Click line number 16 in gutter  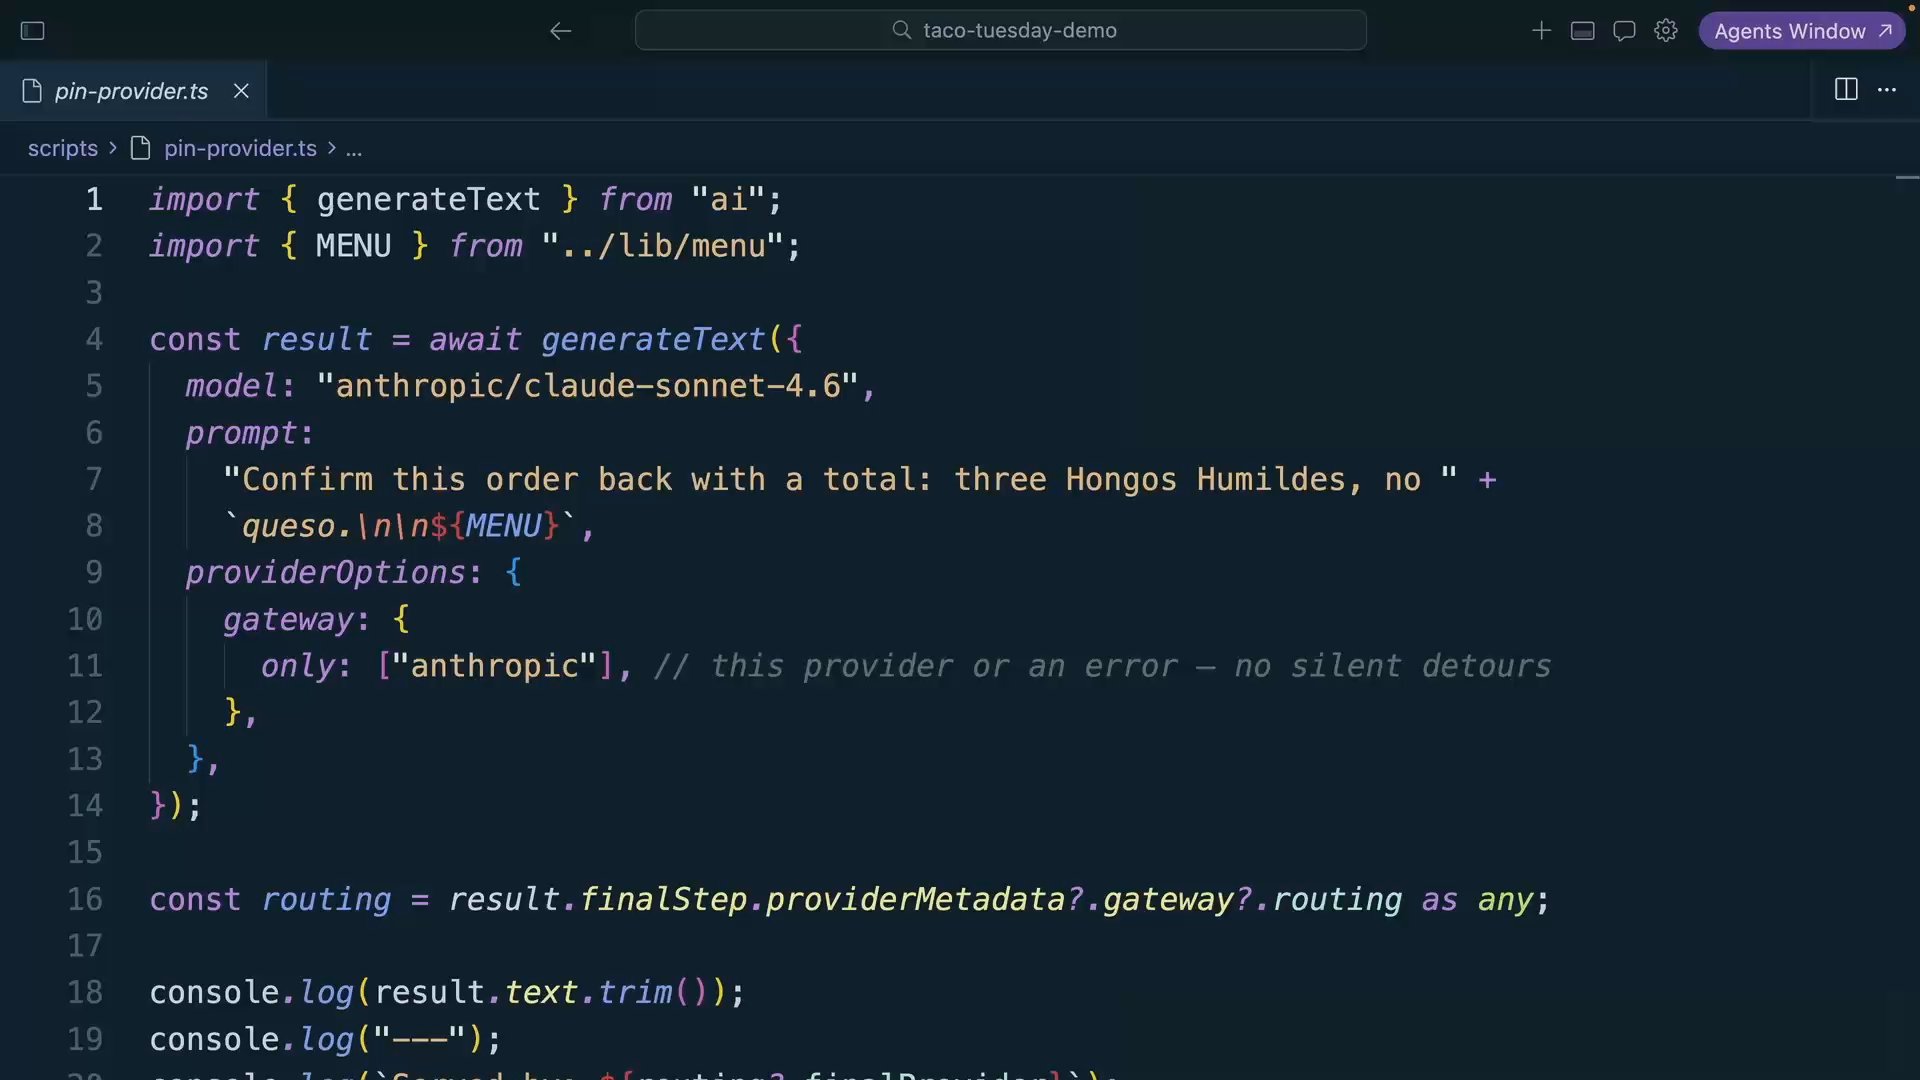tap(85, 899)
